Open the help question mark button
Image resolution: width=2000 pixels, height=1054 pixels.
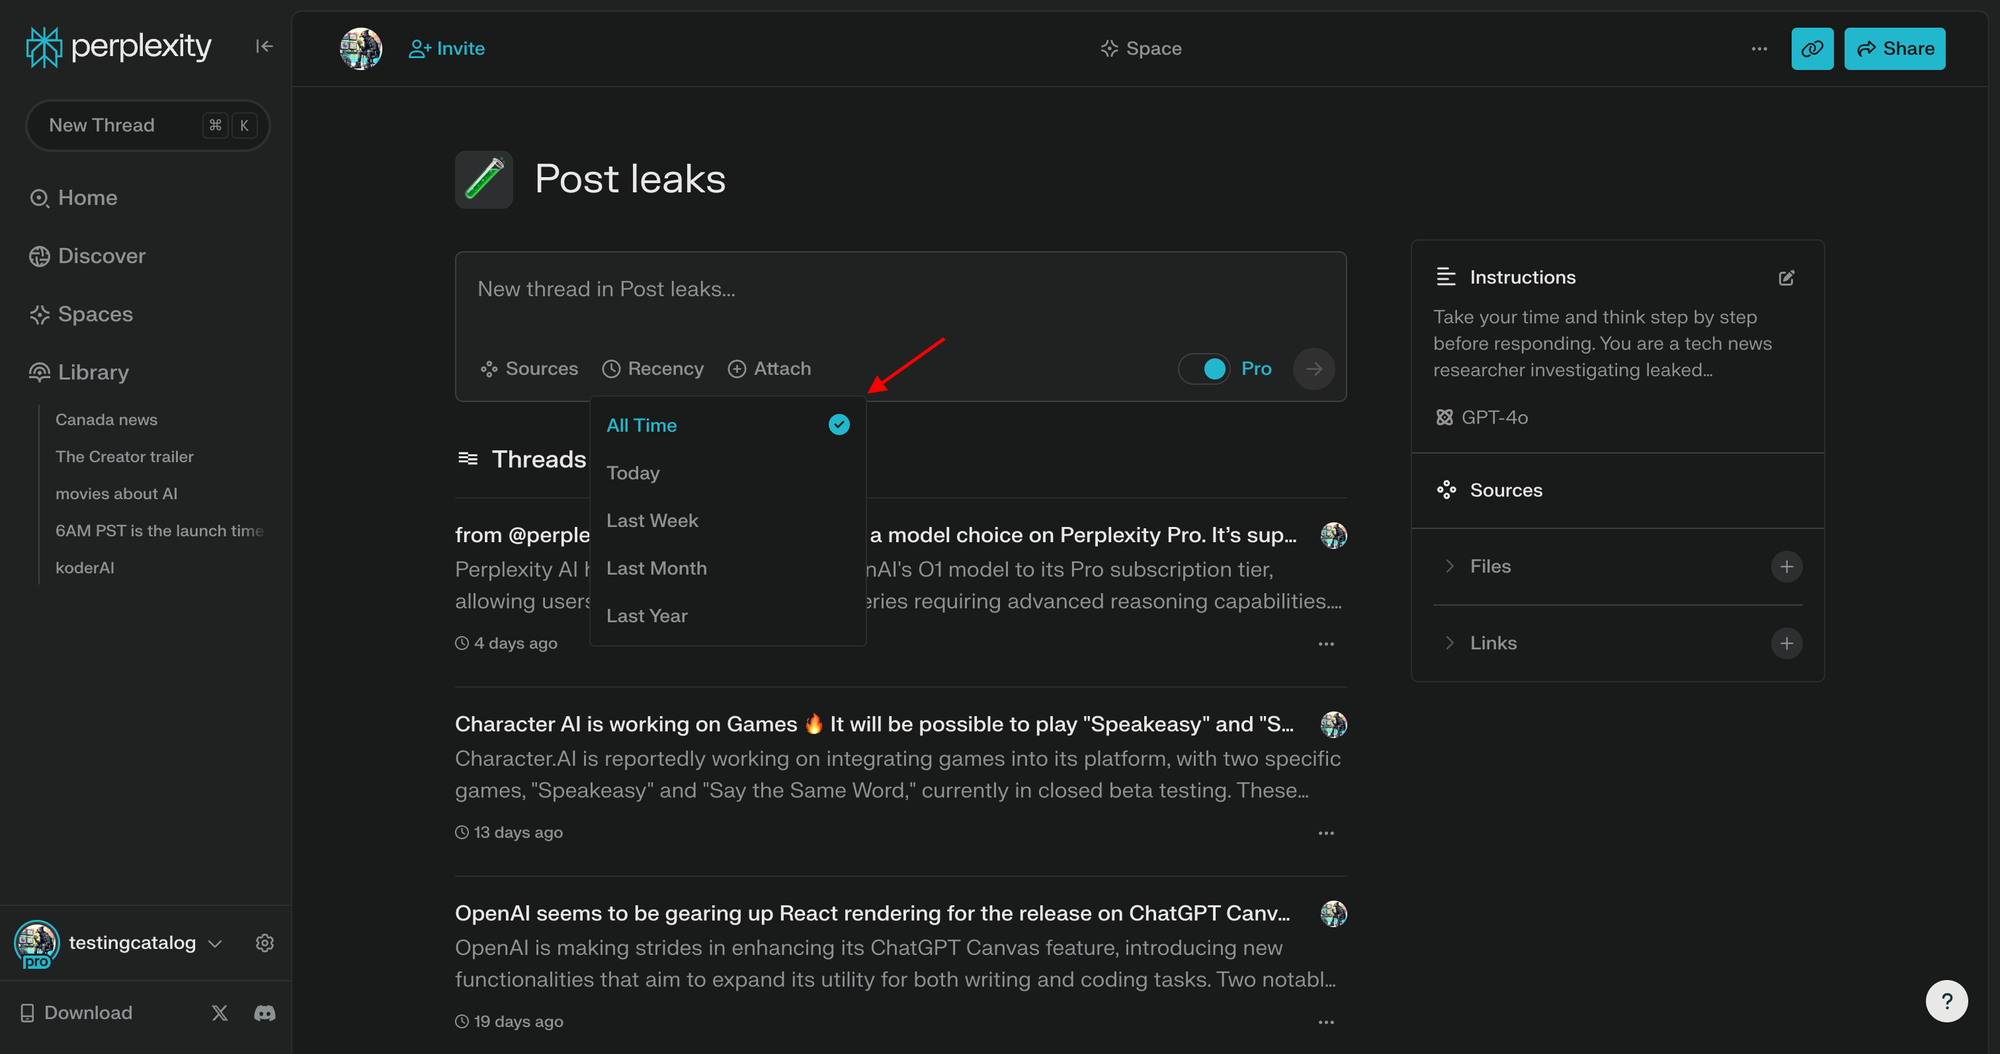point(1946,1001)
